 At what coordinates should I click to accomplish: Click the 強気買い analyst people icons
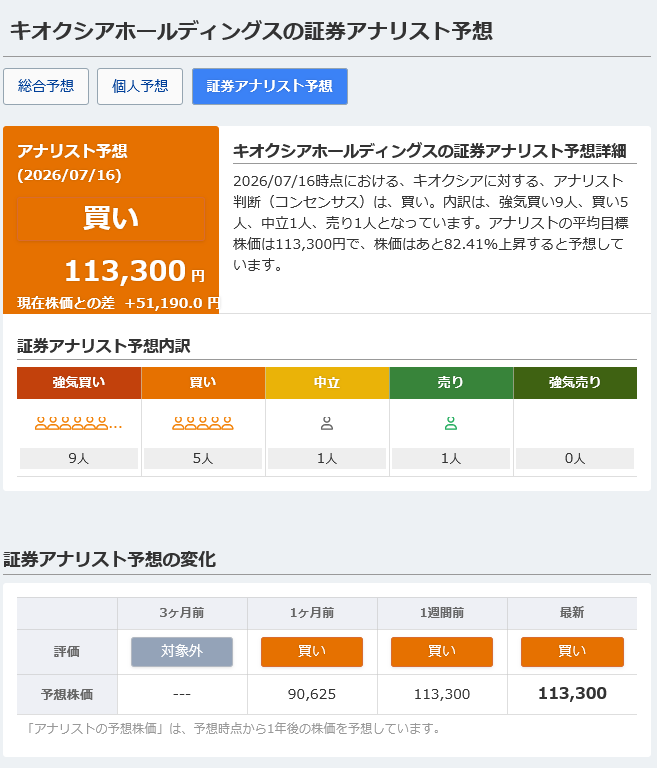tap(78, 423)
